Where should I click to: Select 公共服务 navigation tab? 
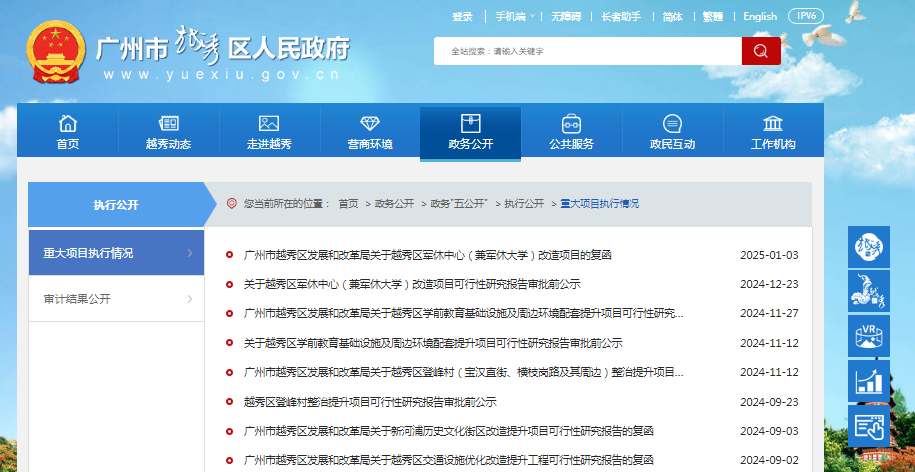(571, 133)
